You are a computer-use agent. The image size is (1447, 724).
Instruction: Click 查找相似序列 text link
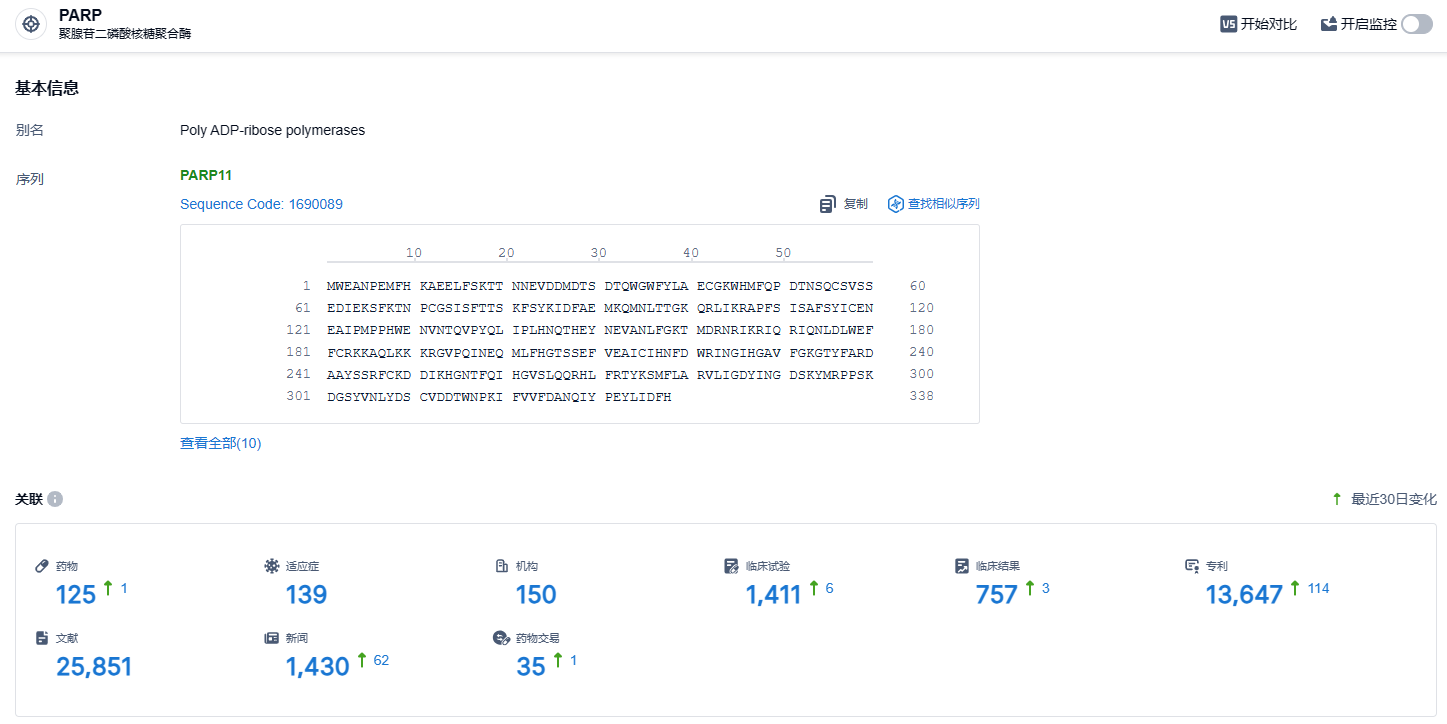coord(943,204)
